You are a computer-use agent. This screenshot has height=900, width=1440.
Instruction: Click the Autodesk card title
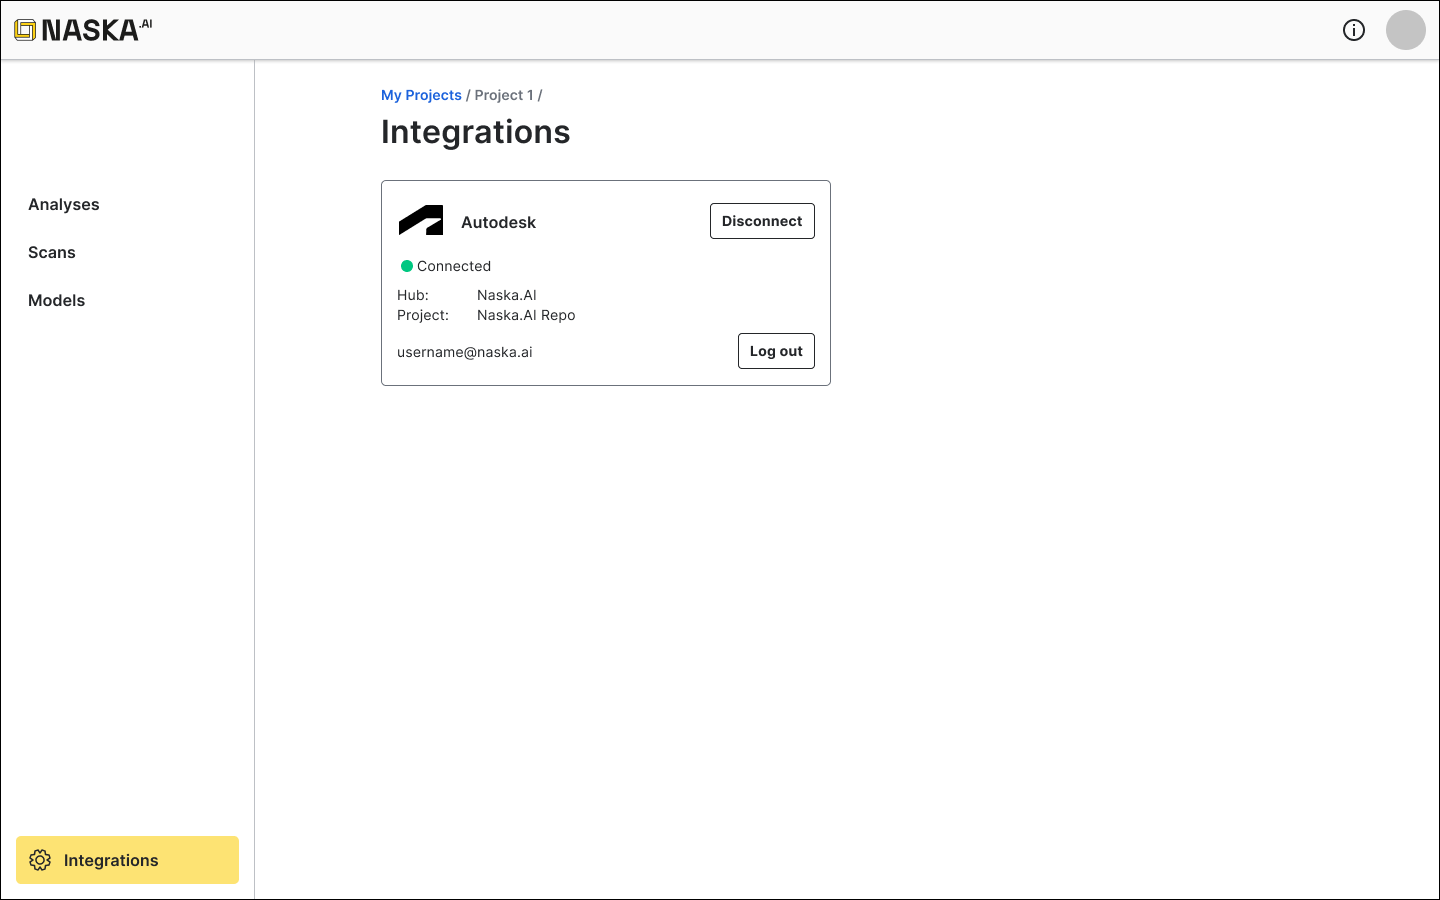pyautogui.click(x=498, y=222)
